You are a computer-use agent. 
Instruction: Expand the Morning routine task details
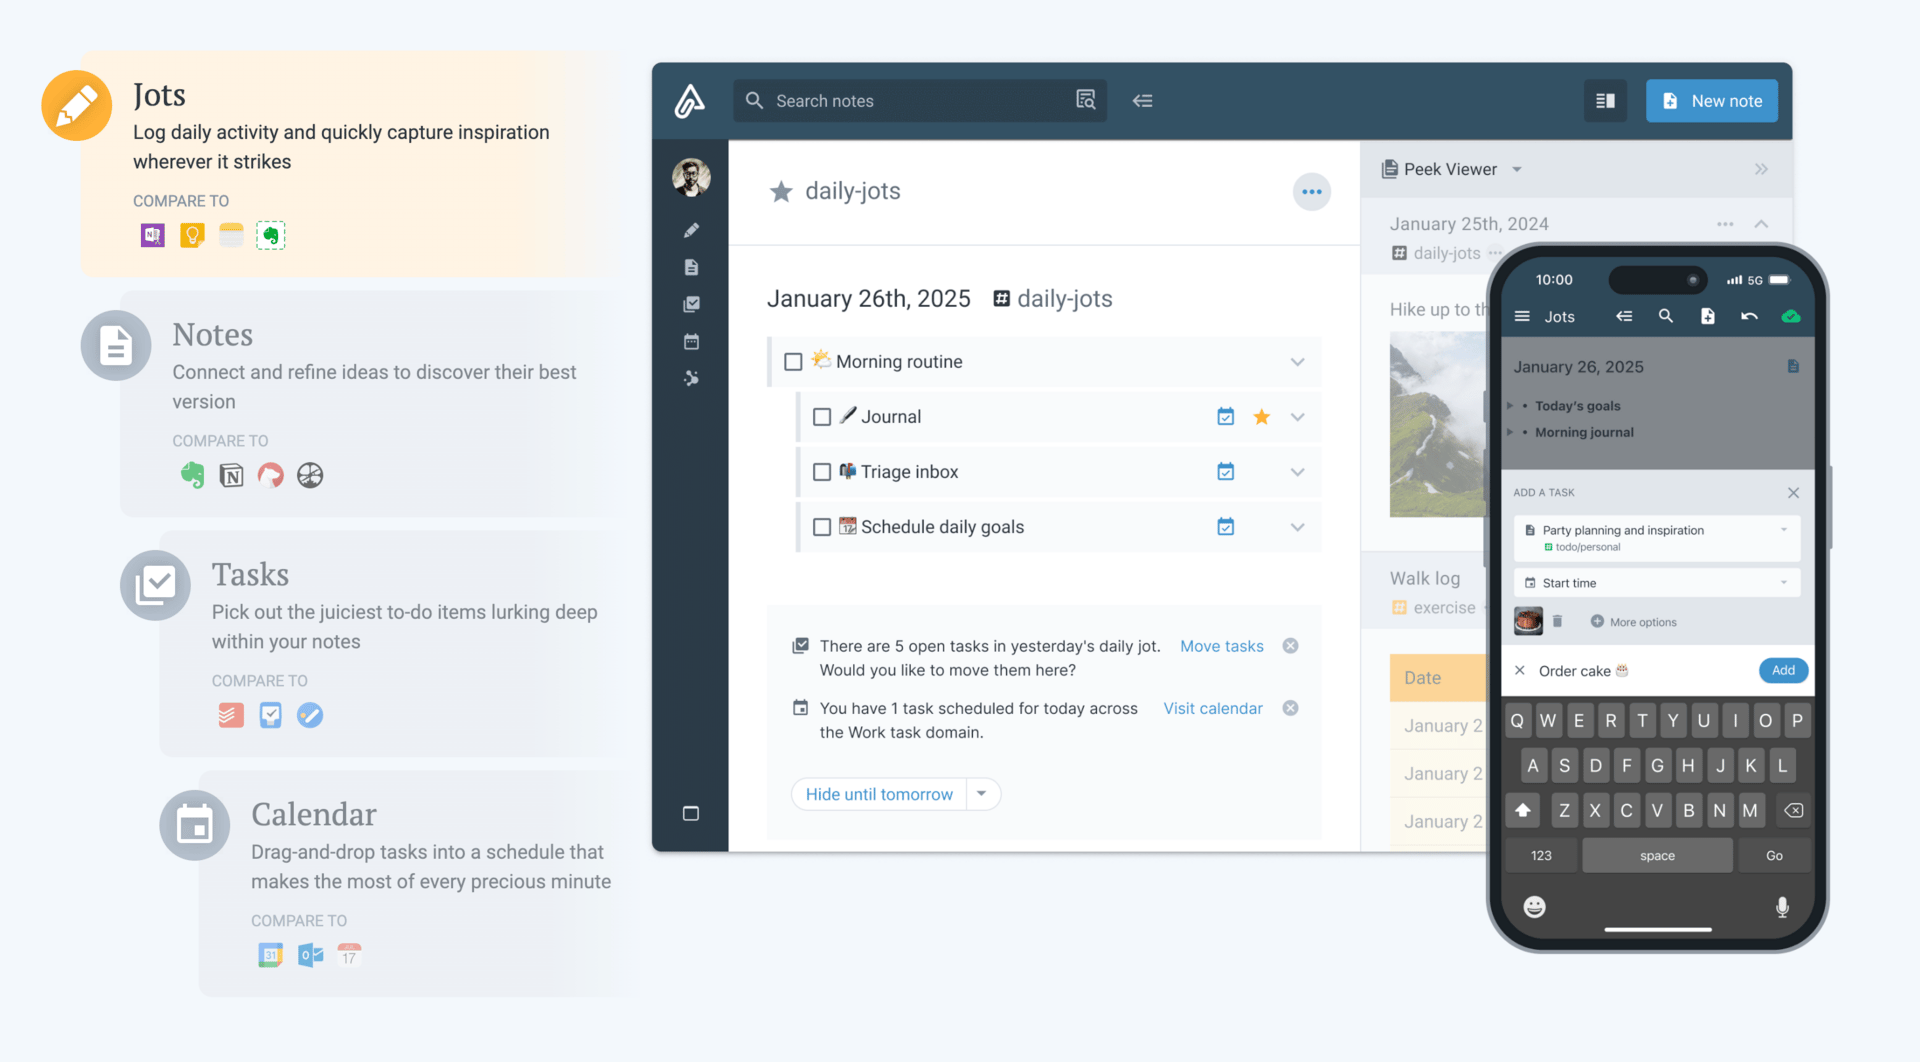tap(1297, 362)
